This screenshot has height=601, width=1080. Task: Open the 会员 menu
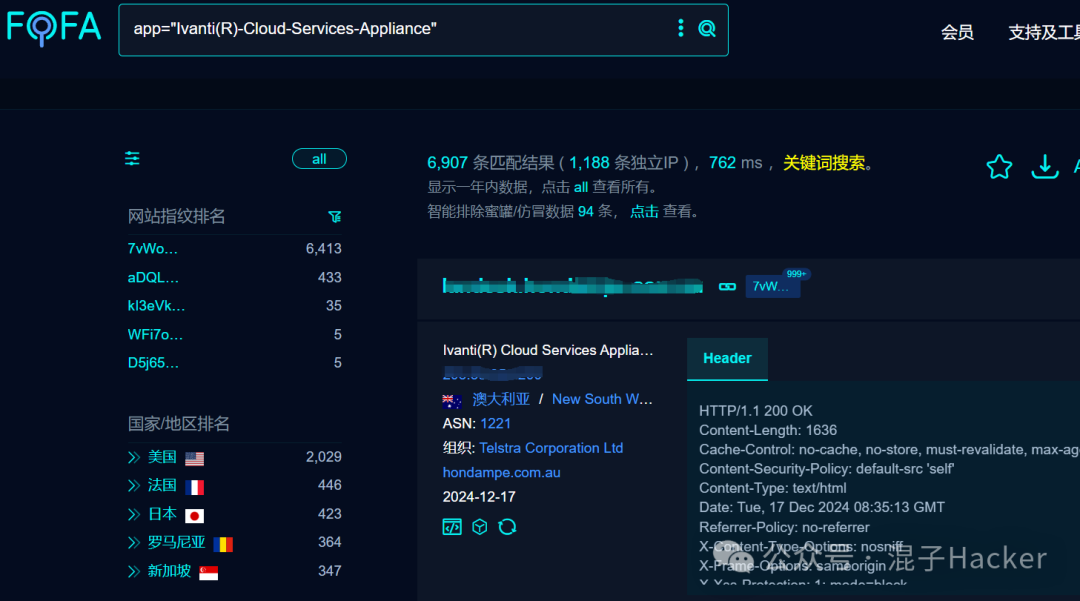[957, 32]
